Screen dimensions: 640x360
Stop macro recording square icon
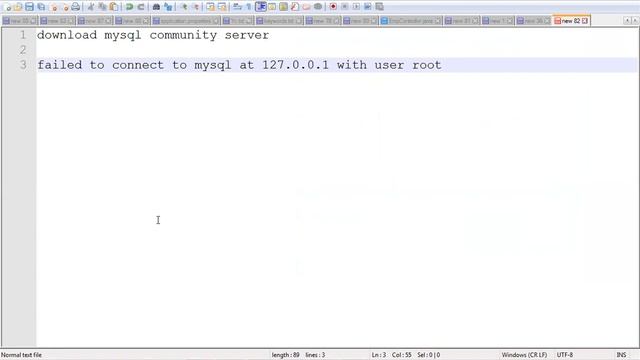point(344,7)
